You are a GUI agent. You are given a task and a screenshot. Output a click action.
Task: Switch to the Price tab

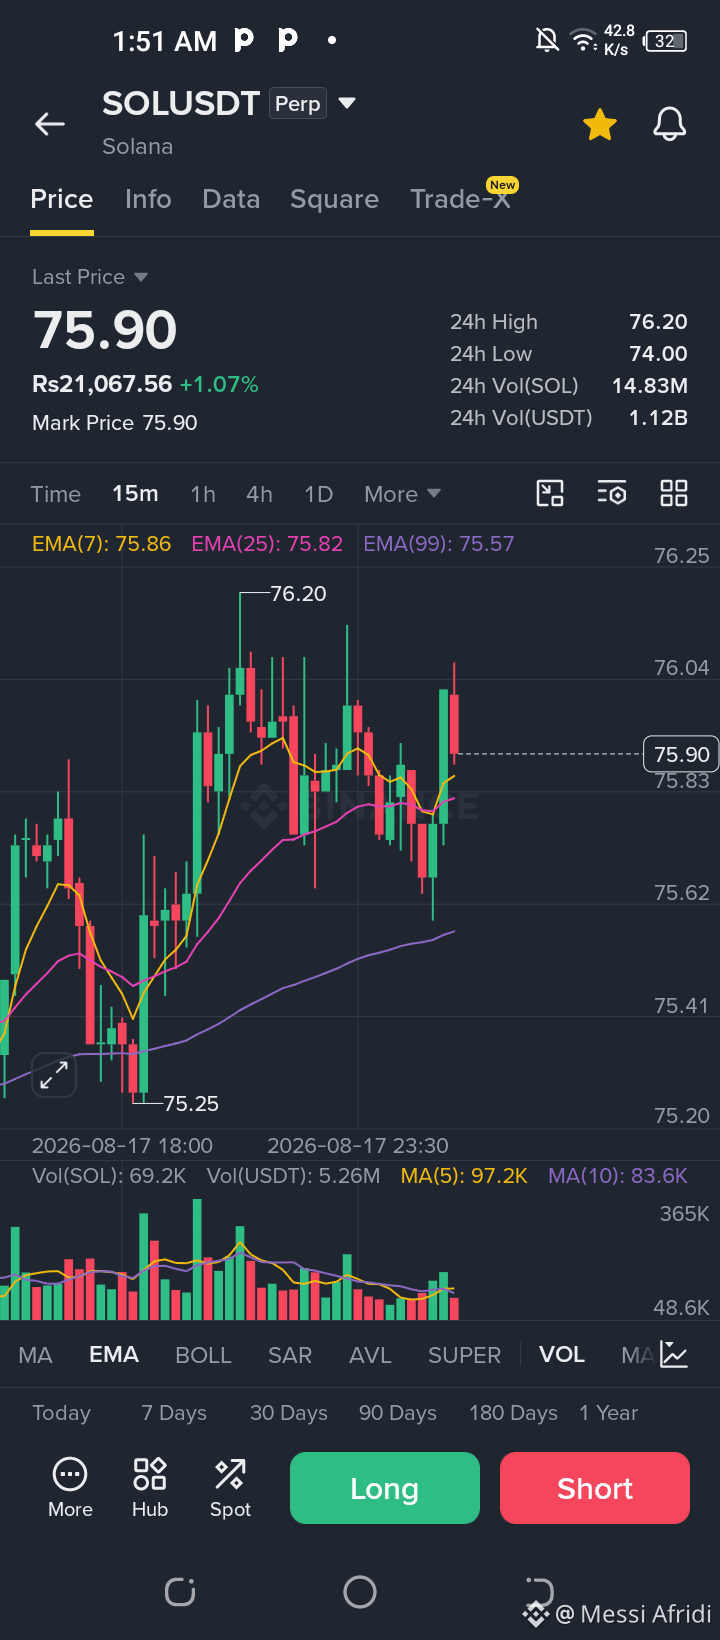[x=62, y=199]
